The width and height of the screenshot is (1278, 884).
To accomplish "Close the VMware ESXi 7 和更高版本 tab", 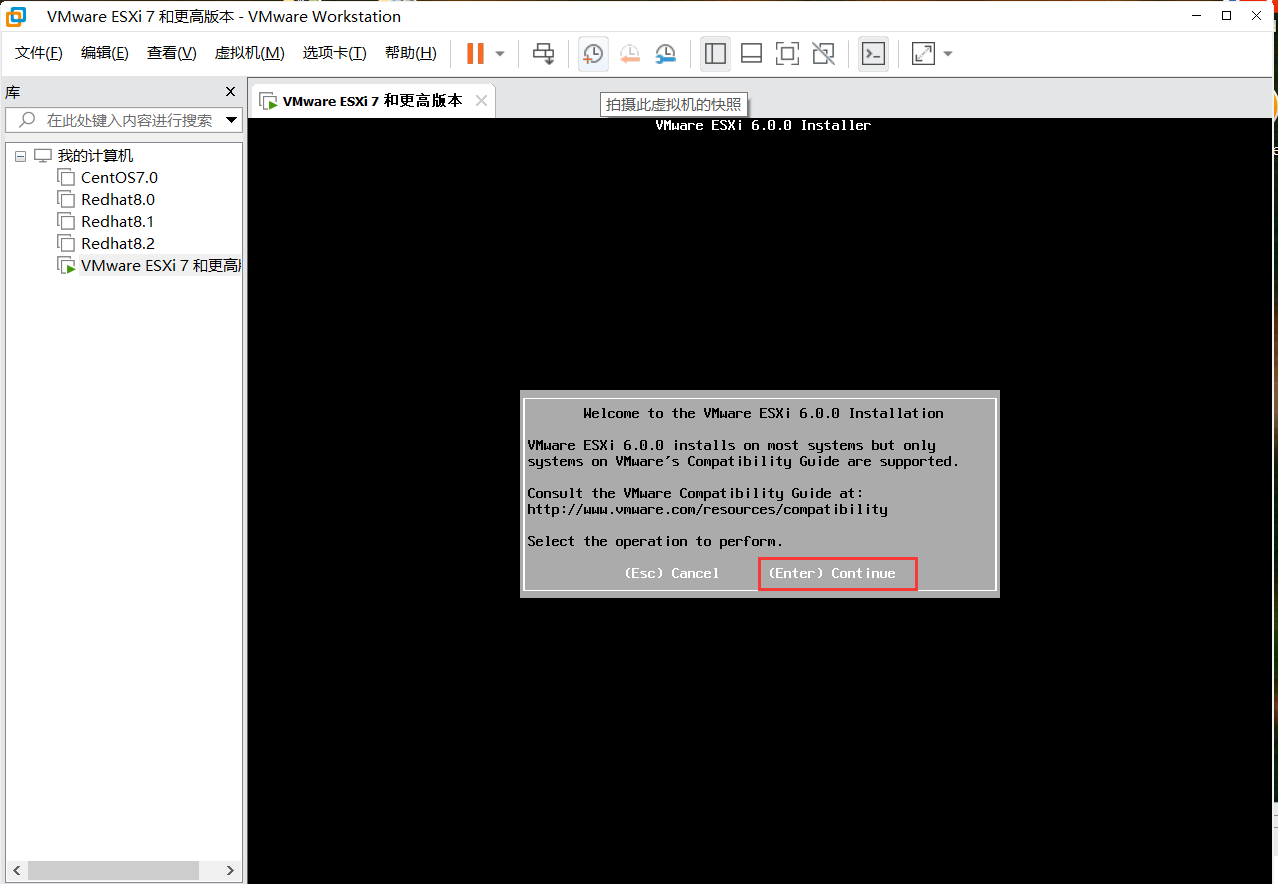I will 481,101.
